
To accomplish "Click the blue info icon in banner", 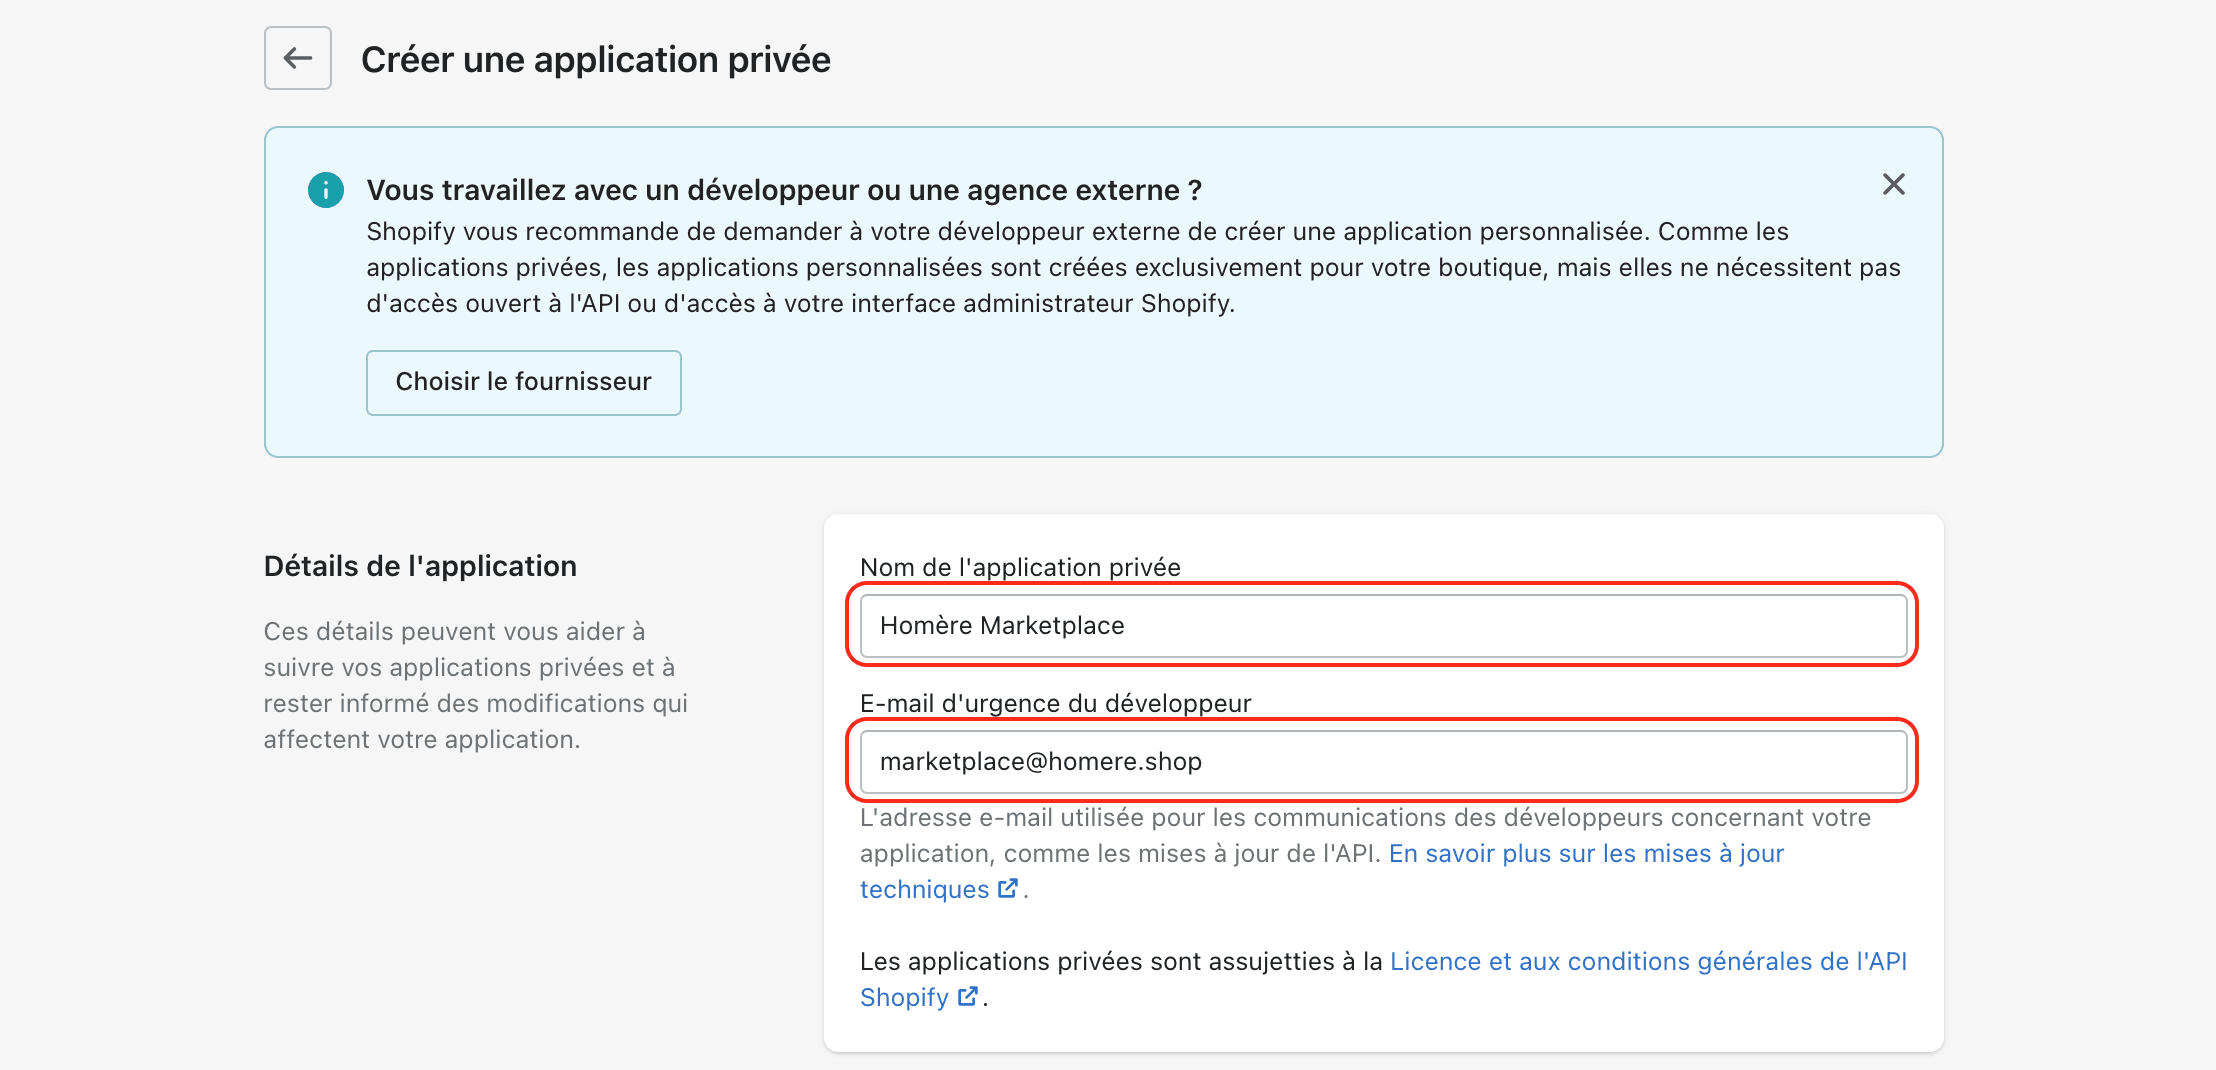I will coord(326,190).
